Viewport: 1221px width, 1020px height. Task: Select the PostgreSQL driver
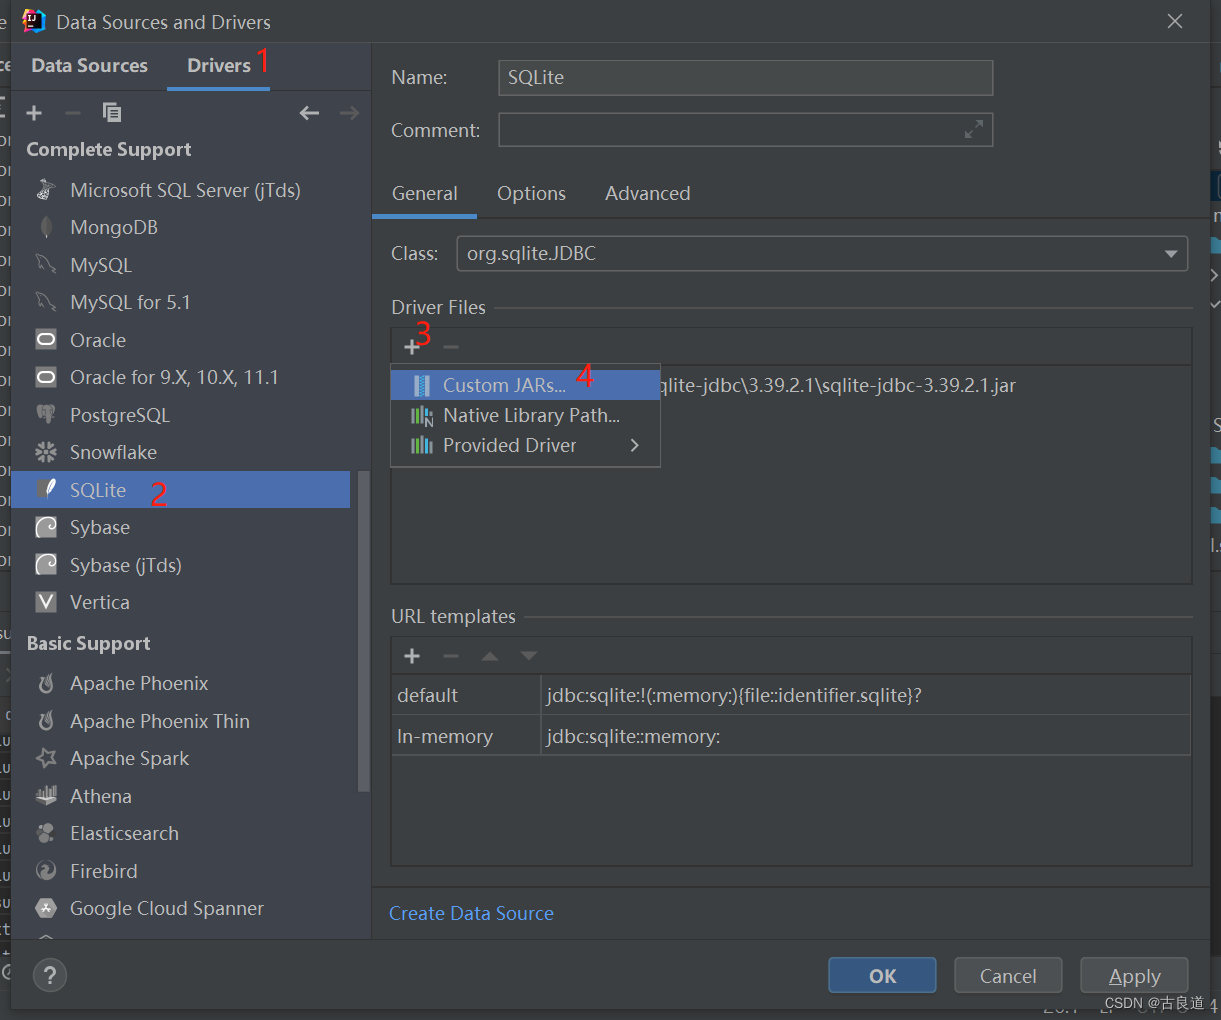click(181, 415)
